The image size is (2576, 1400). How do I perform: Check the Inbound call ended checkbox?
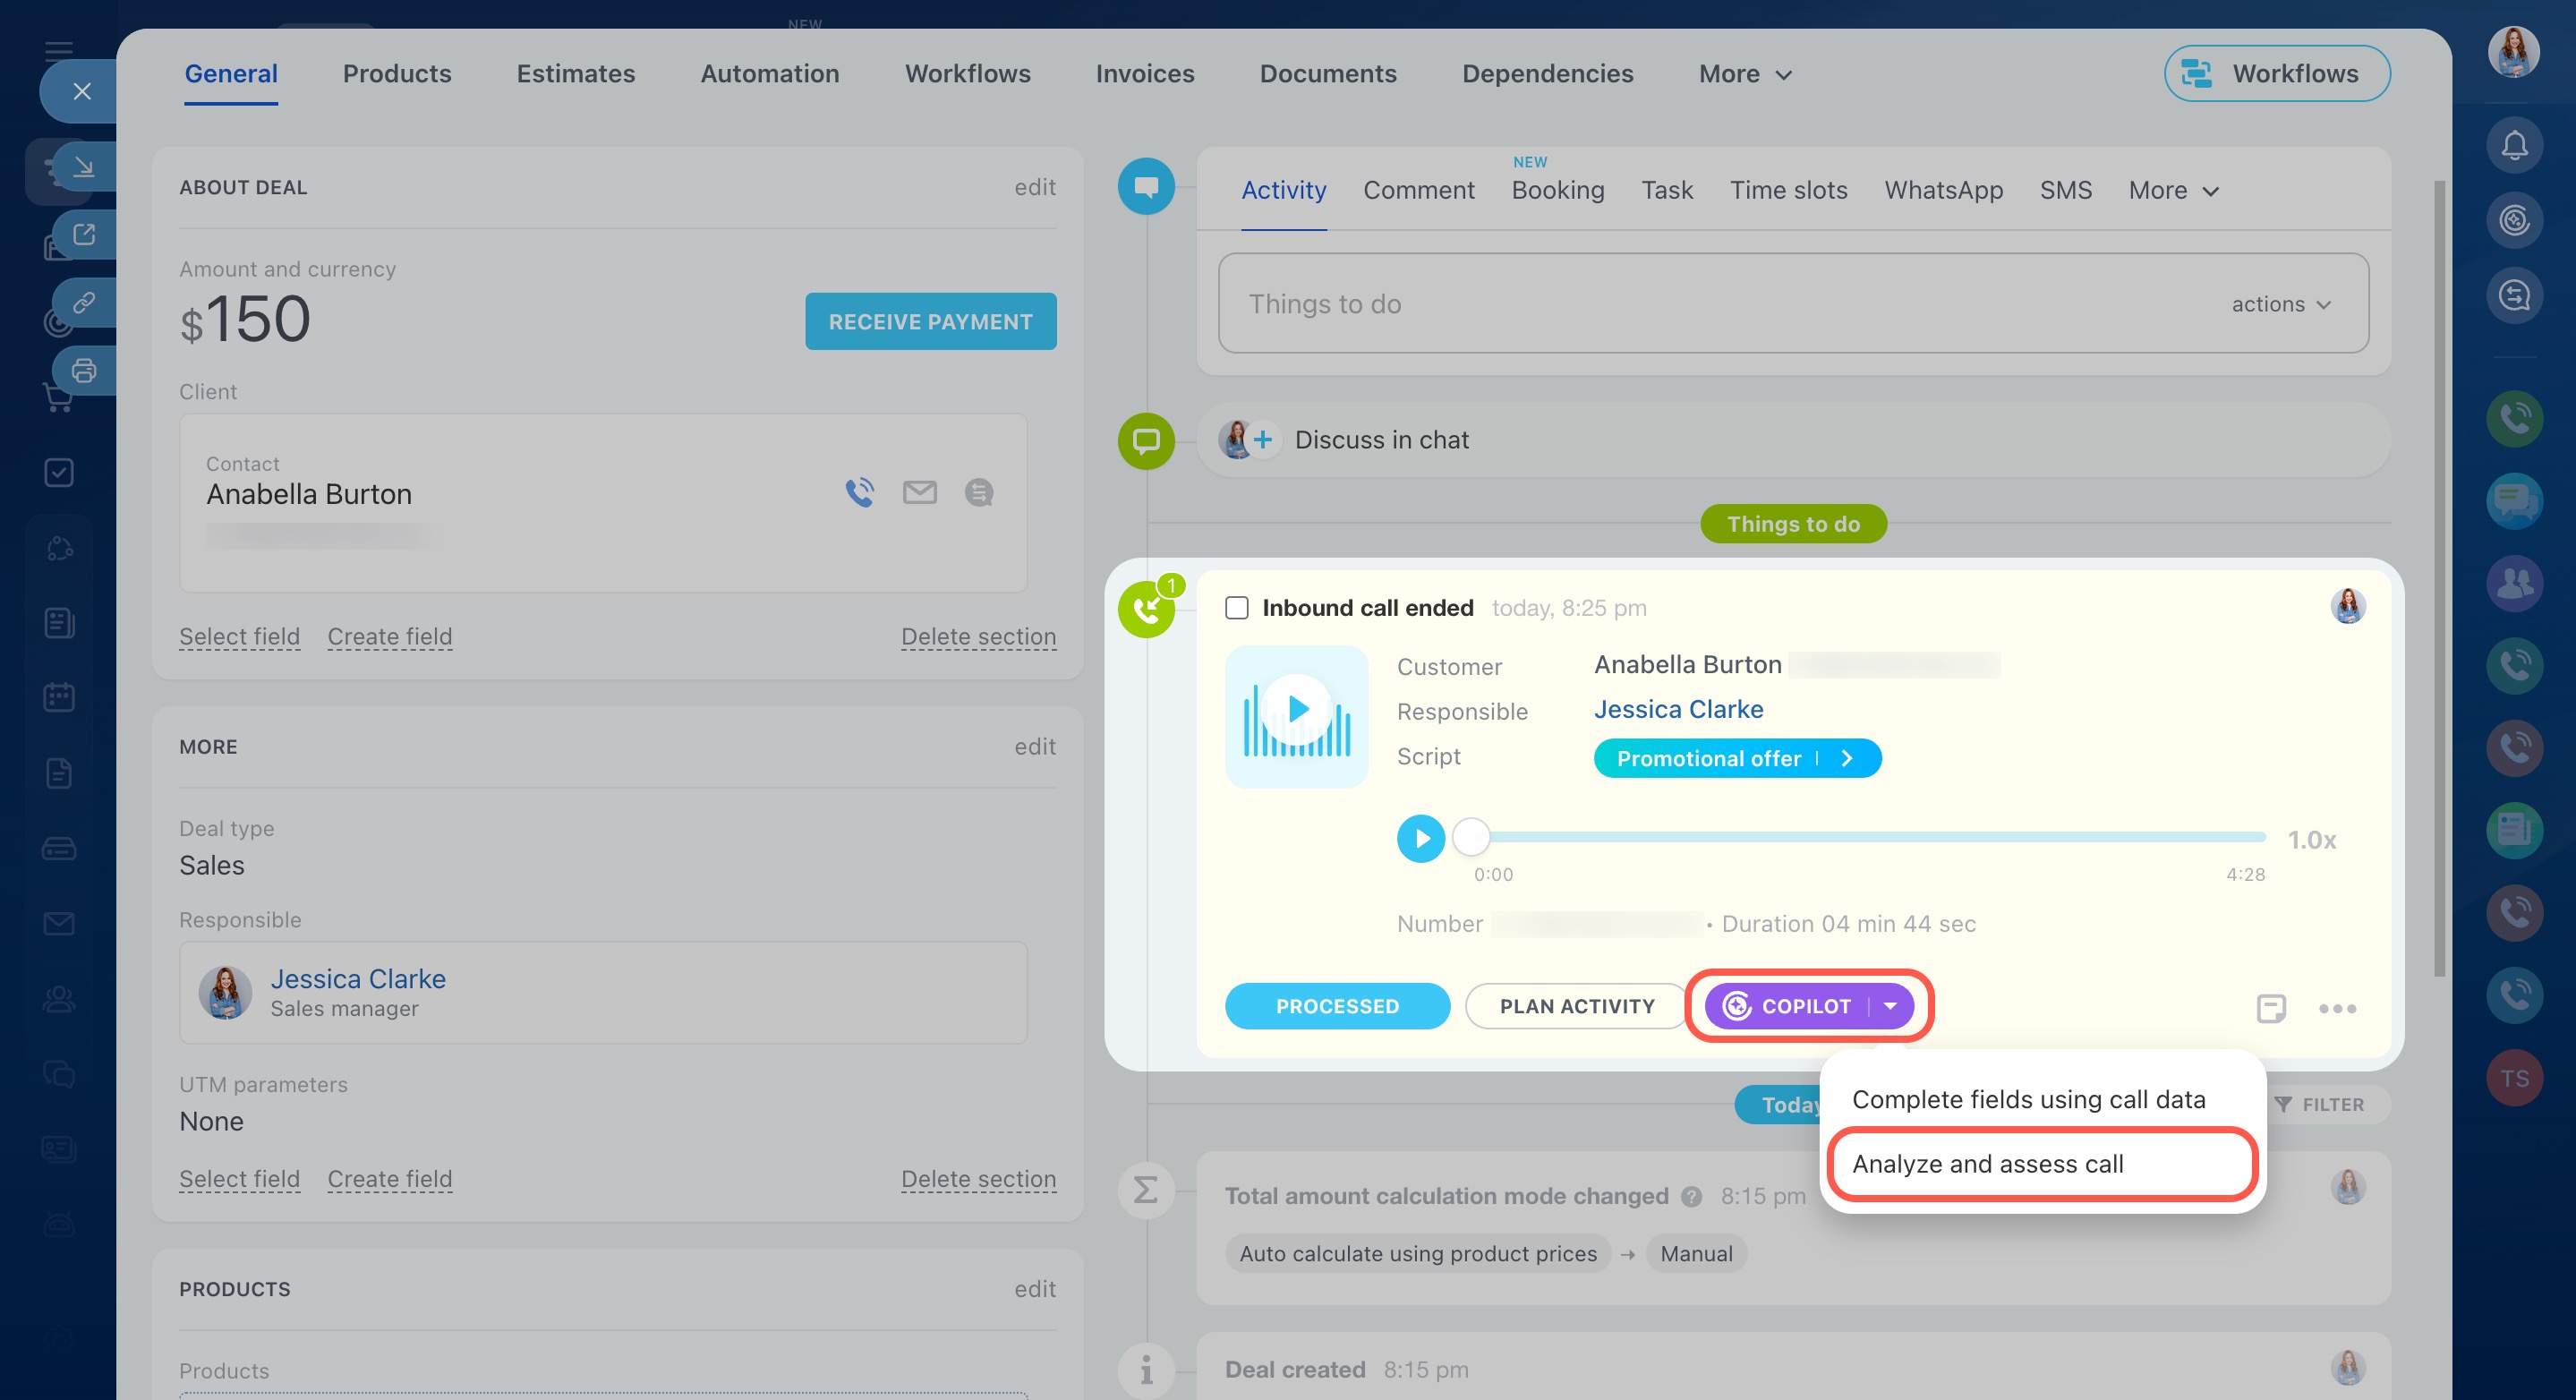tap(1236, 608)
